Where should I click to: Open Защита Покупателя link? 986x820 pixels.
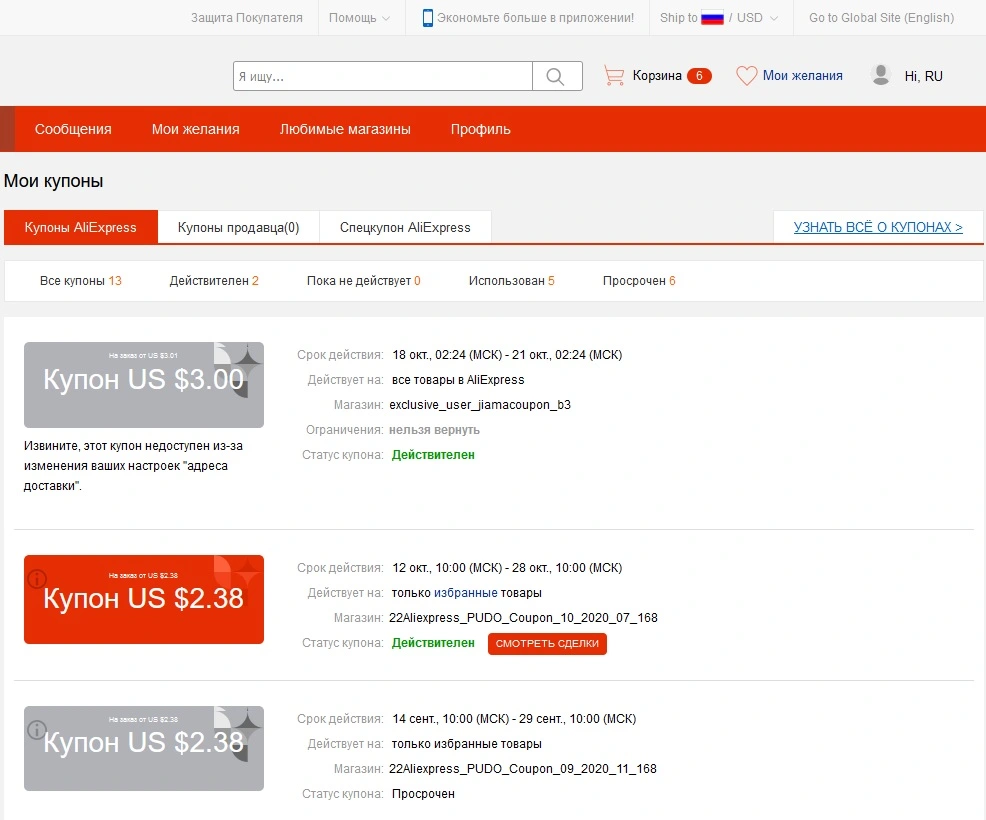pos(246,18)
